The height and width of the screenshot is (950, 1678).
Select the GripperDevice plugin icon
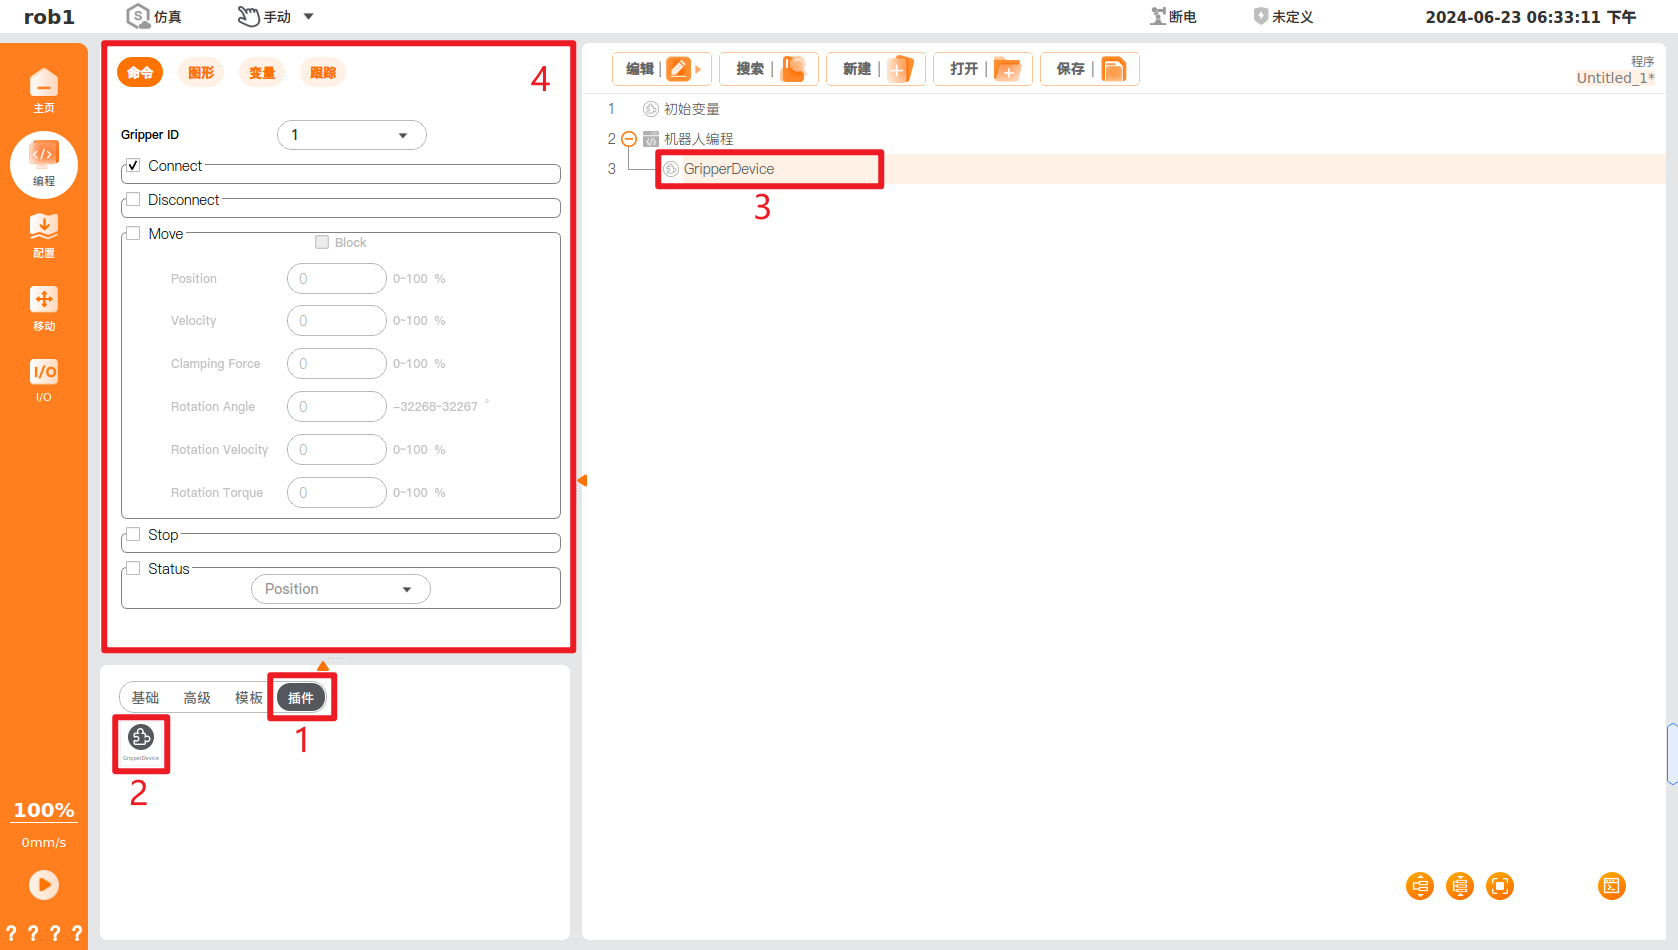pyautogui.click(x=140, y=740)
